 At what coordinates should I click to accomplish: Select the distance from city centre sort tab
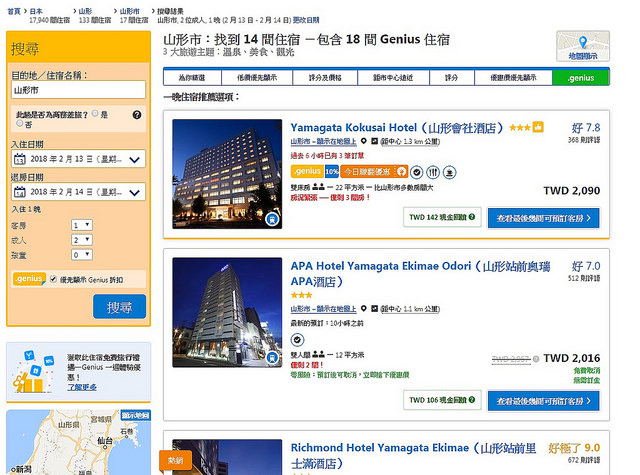(x=393, y=78)
